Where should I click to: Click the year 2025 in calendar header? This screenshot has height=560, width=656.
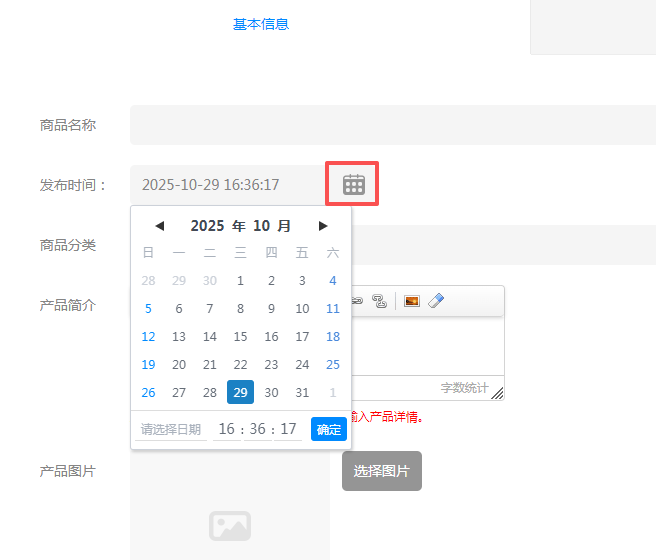click(x=208, y=226)
